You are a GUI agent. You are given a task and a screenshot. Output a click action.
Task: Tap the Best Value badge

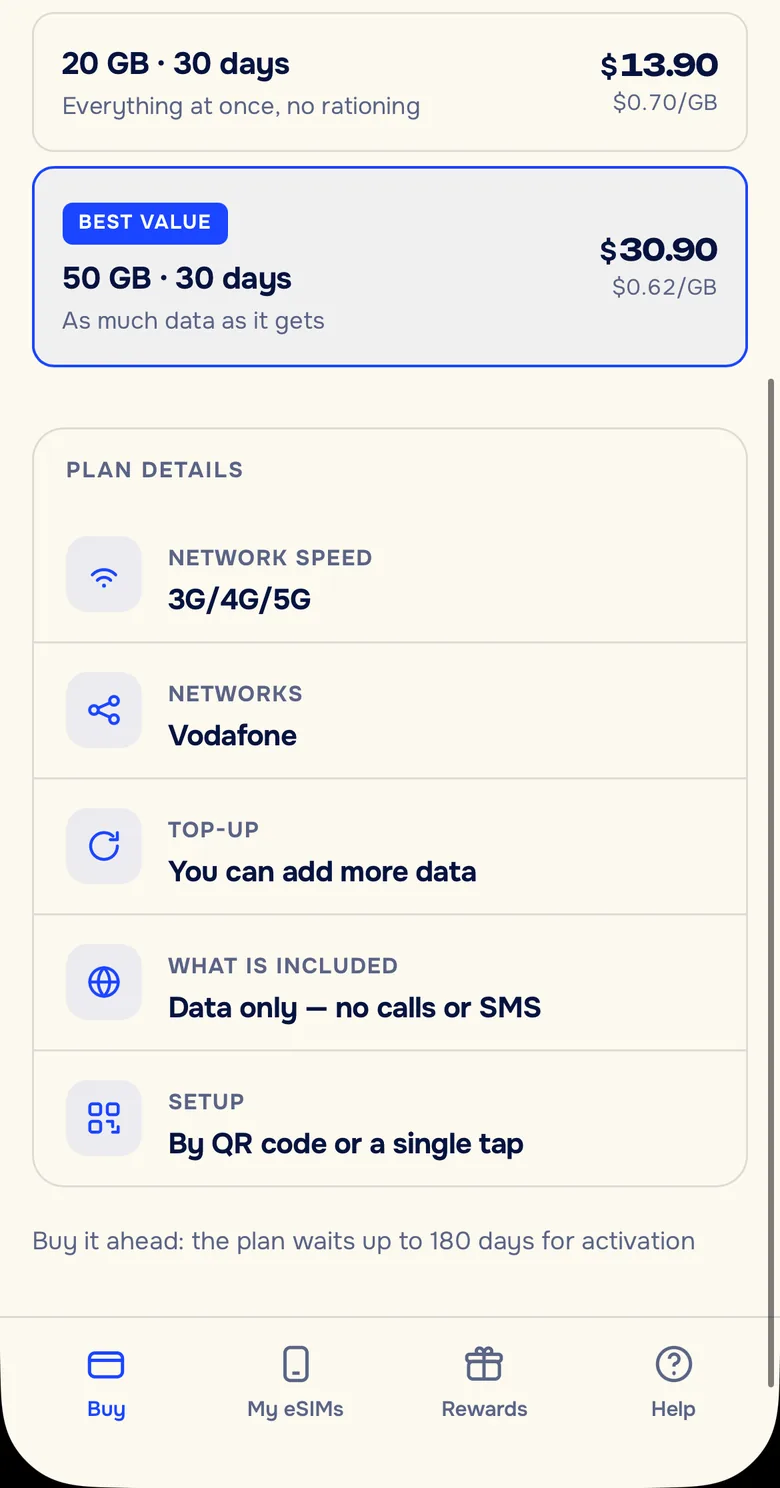tap(145, 223)
